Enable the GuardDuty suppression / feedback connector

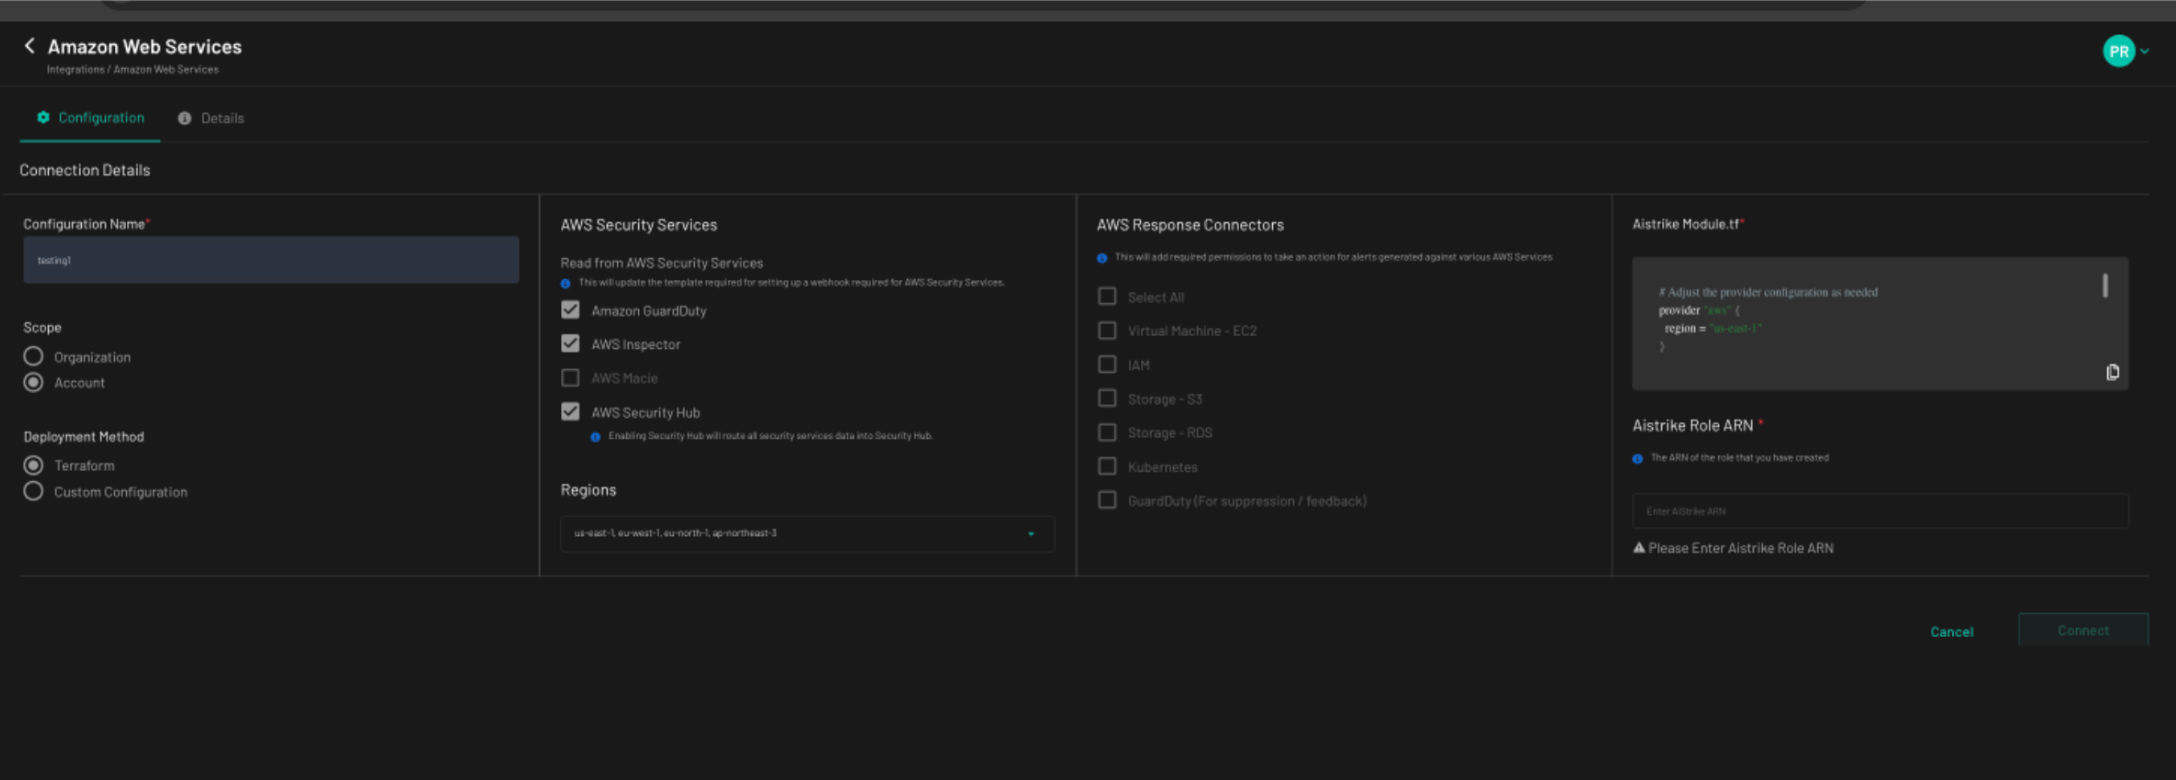click(x=1107, y=501)
